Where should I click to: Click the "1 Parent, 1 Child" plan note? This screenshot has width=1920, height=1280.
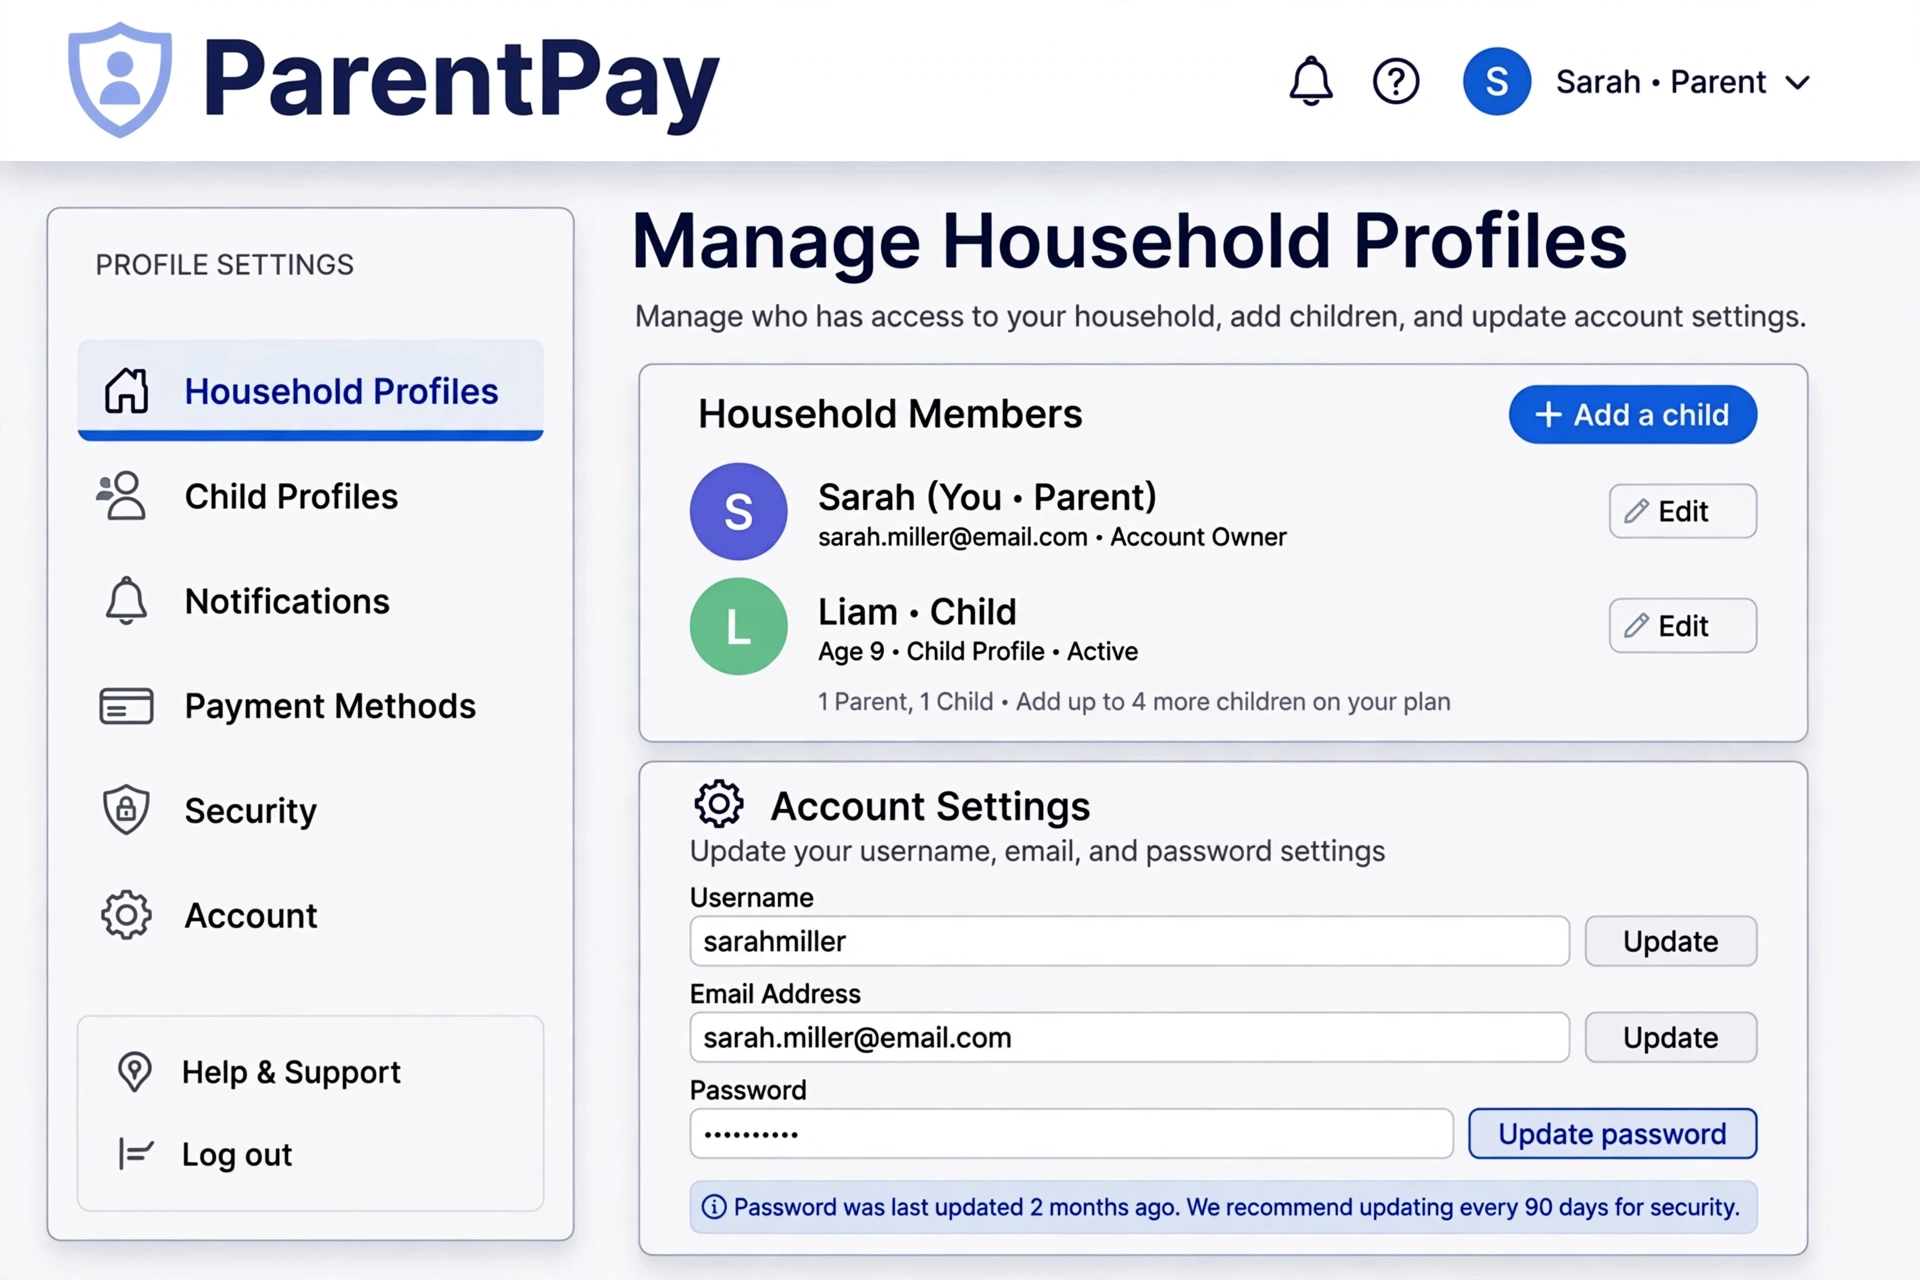pyautogui.click(x=1134, y=701)
